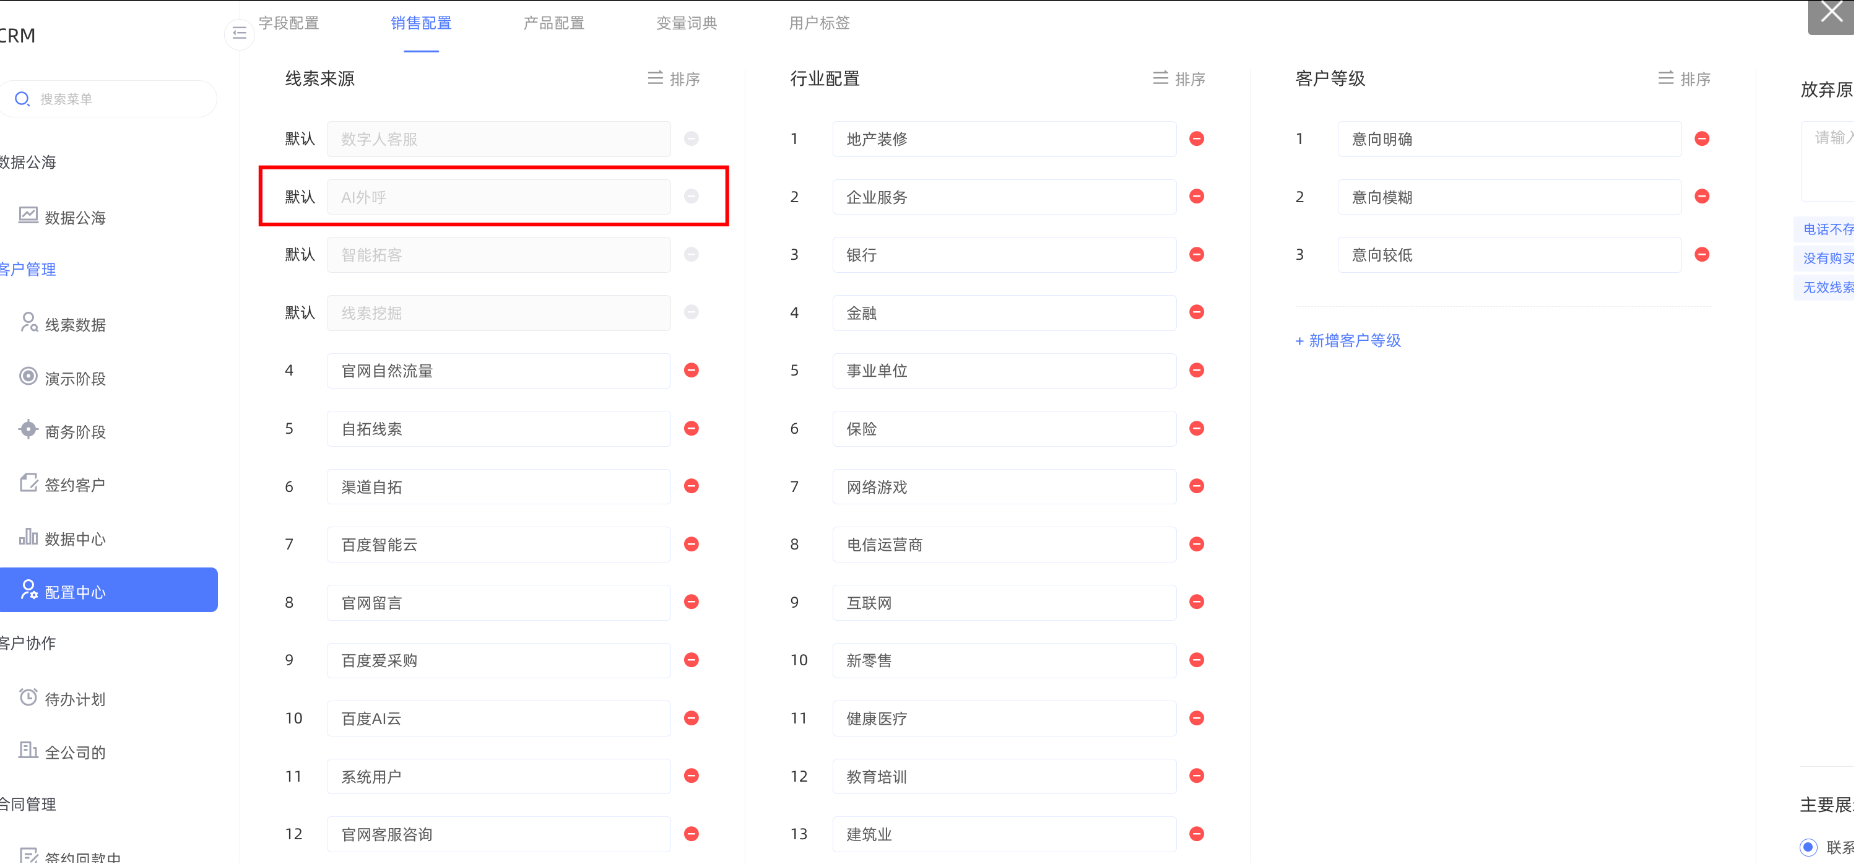
Task: Edit the 银行 industry input field
Action: click(x=1003, y=255)
